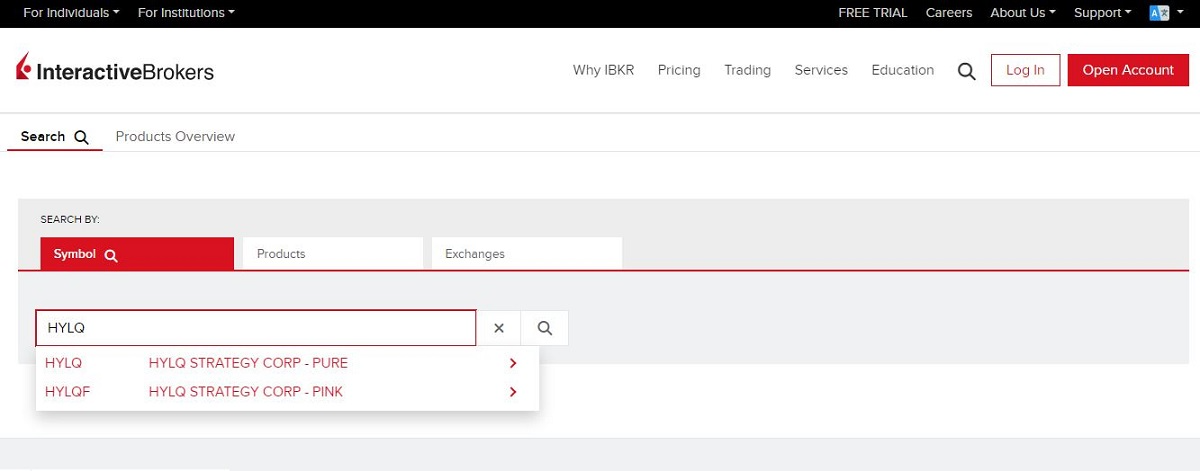This screenshot has height=471, width=1200.
Task: Select the Symbol search-by tab
Action: 137,254
